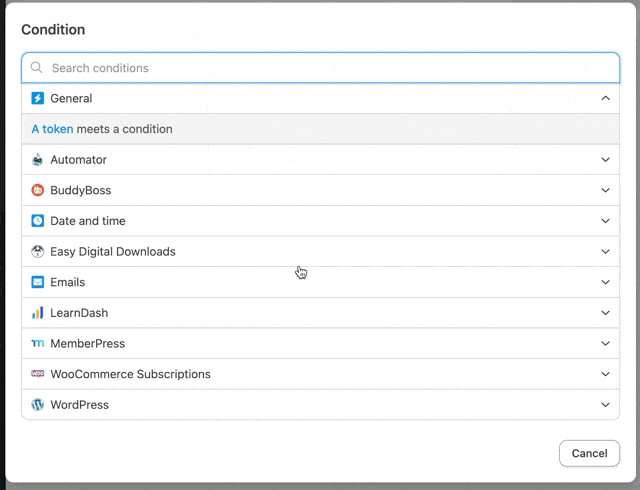Collapse the General section chevron

click(605, 98)
